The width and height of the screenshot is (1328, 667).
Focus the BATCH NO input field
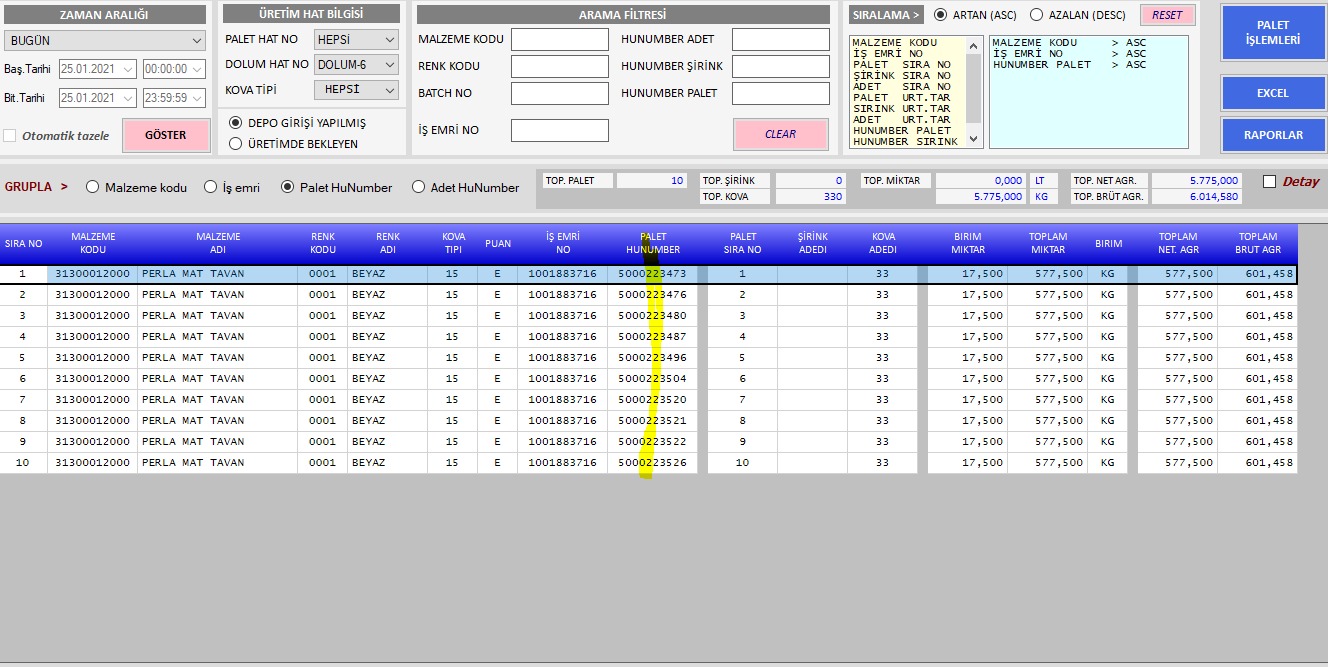(559, 93)
